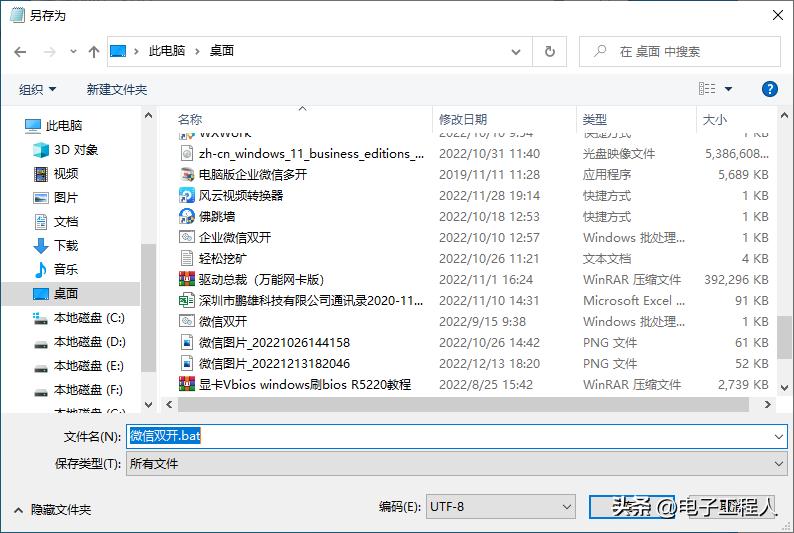The width and height of the screenshot is (794, 533).
Task: Select 佛跳墙 shortcut icon
Action: [x=187, y=217]
